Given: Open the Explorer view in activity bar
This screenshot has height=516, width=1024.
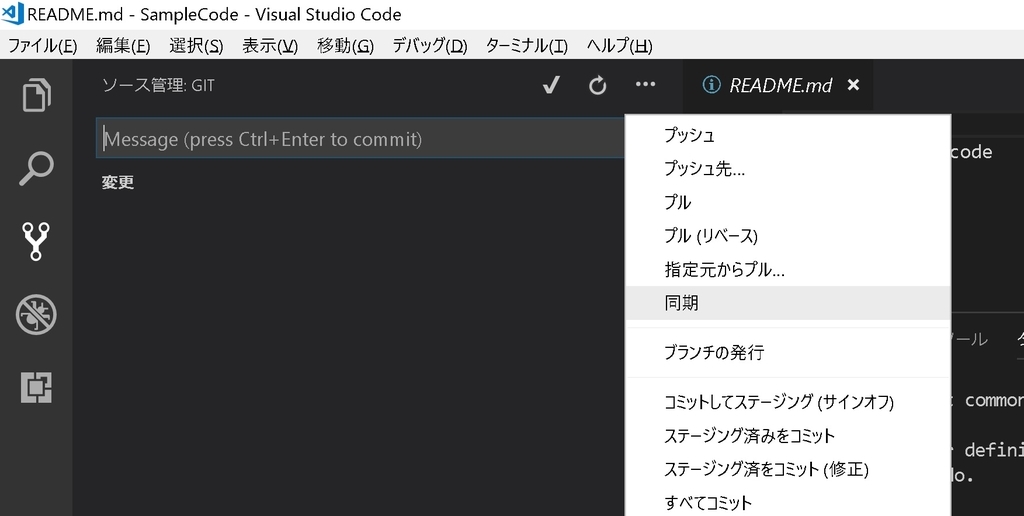Looking at the screenshot, I should coord(36,95).
